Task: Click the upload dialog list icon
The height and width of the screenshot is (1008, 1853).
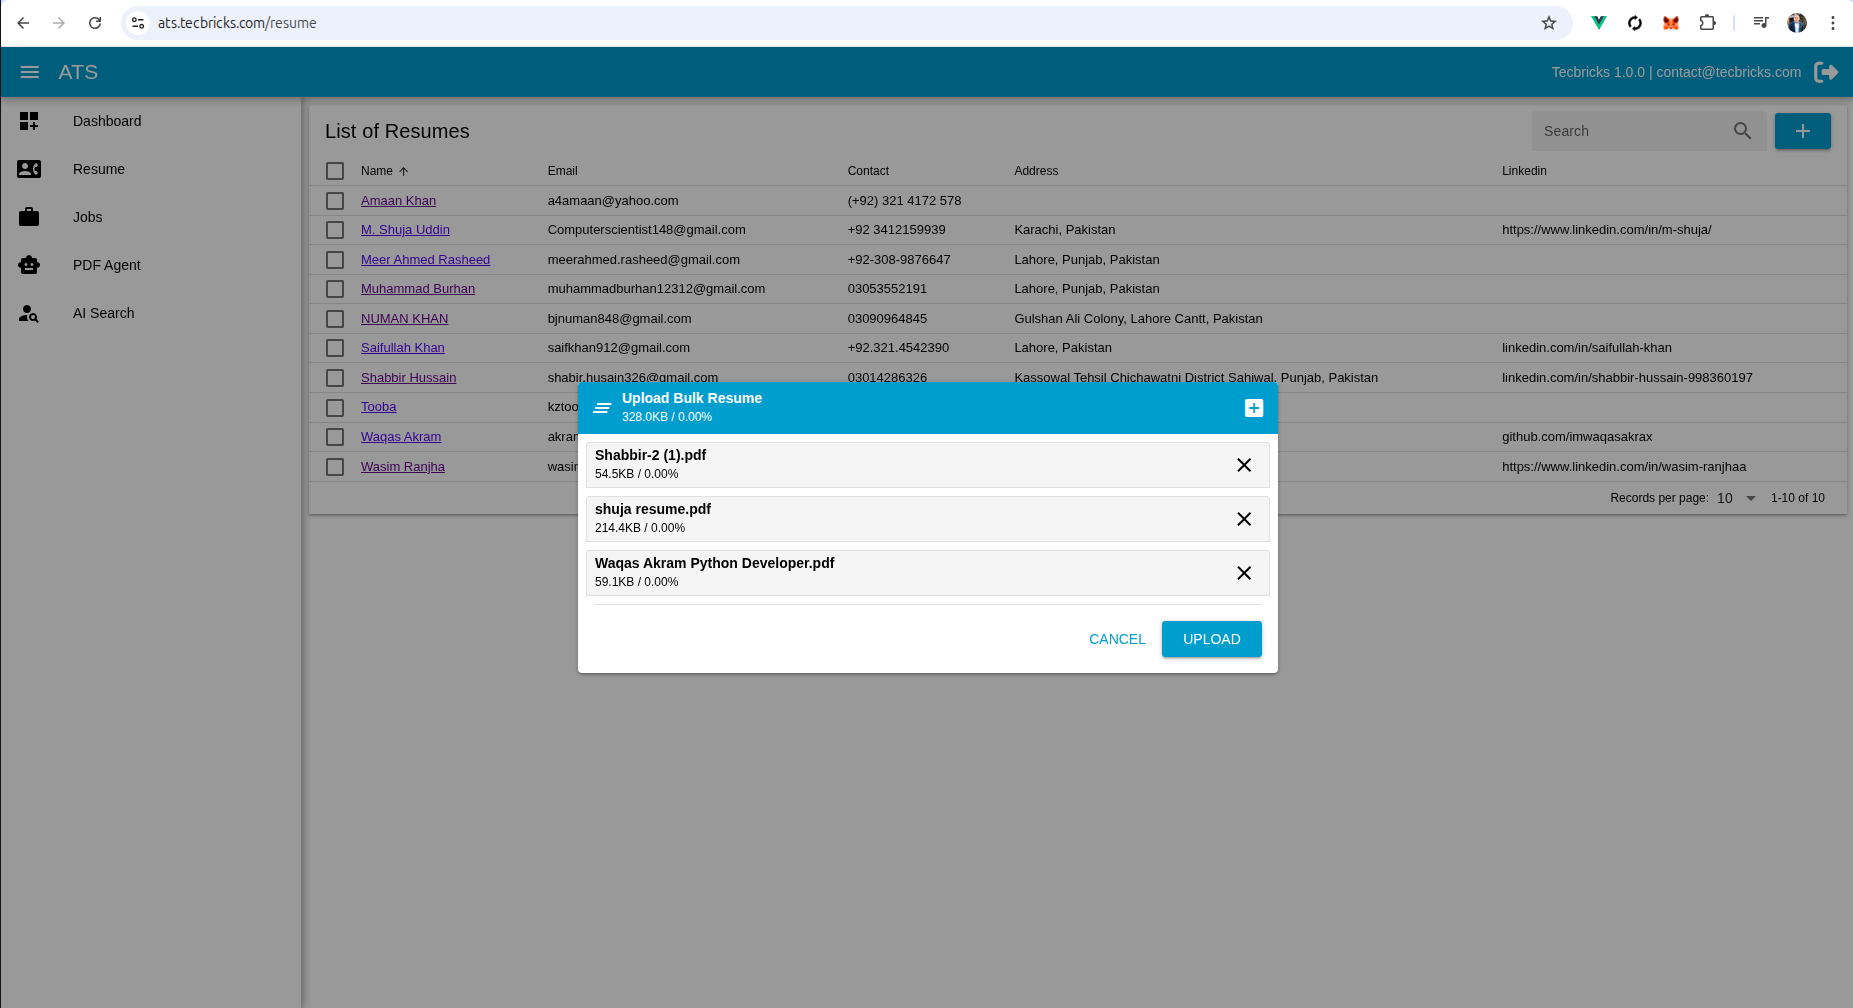Action: coord(602,408)
